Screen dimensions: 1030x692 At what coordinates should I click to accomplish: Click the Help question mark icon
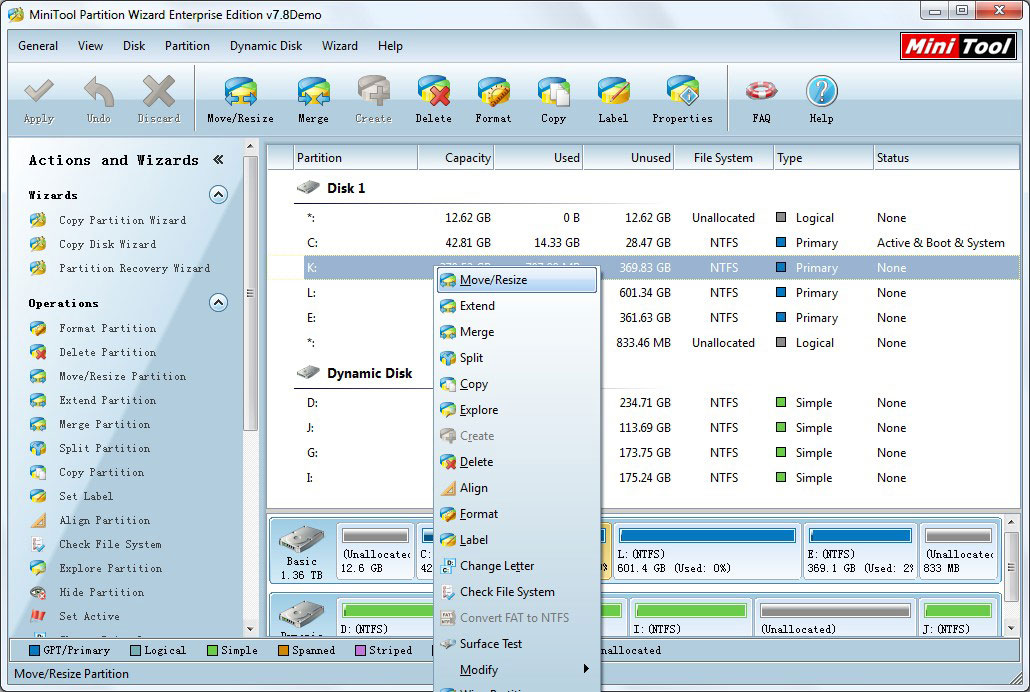coord(821,100)
